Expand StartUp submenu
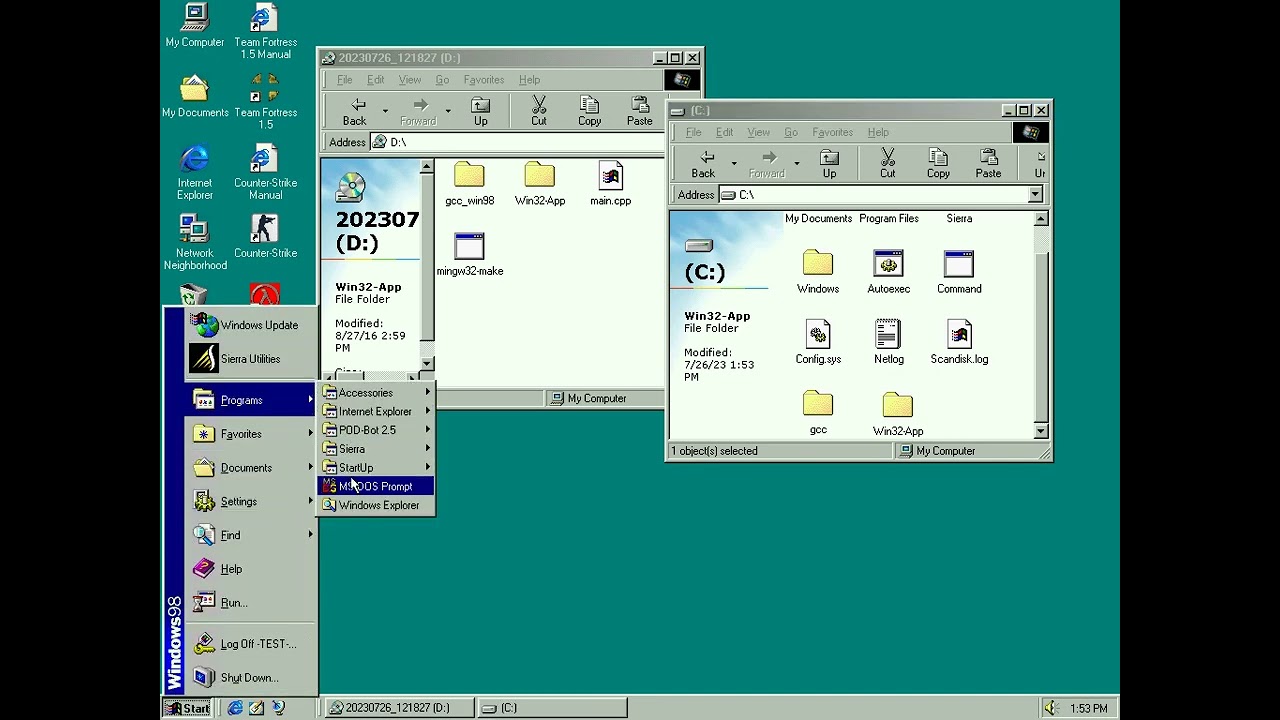 click(x=376, y=467)
